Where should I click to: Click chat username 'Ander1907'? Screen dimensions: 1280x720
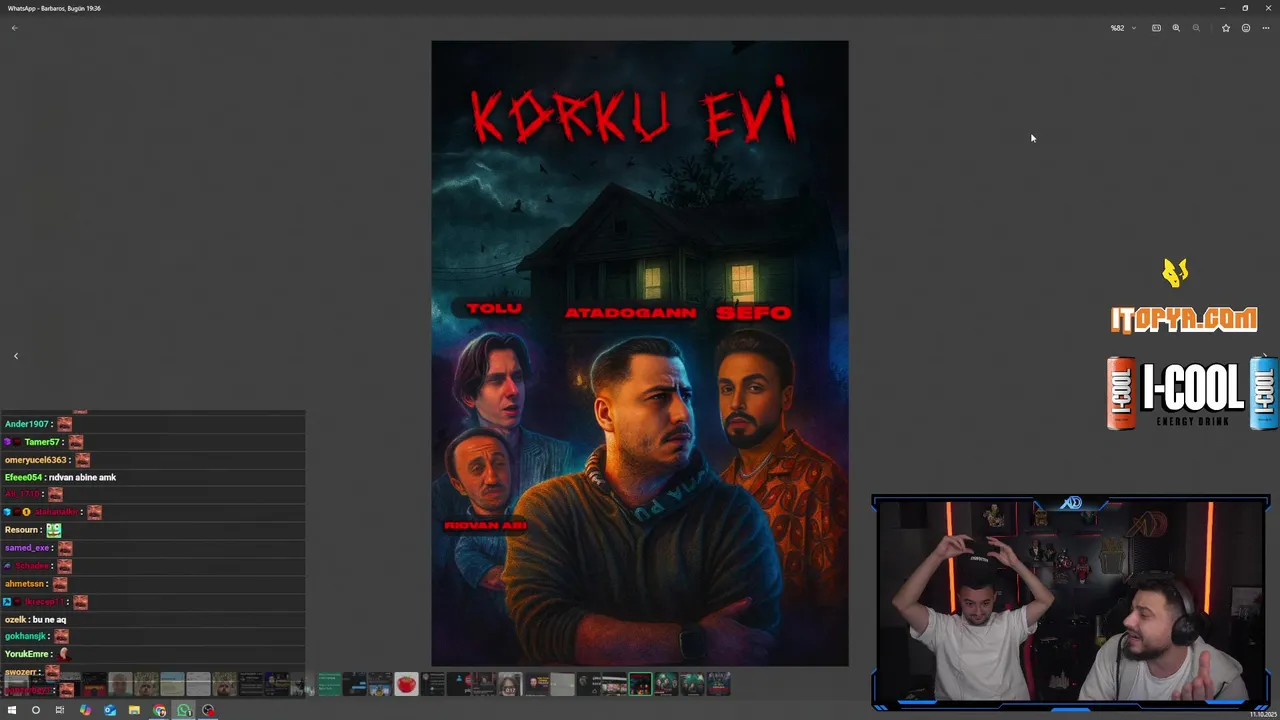coord(27,424)
